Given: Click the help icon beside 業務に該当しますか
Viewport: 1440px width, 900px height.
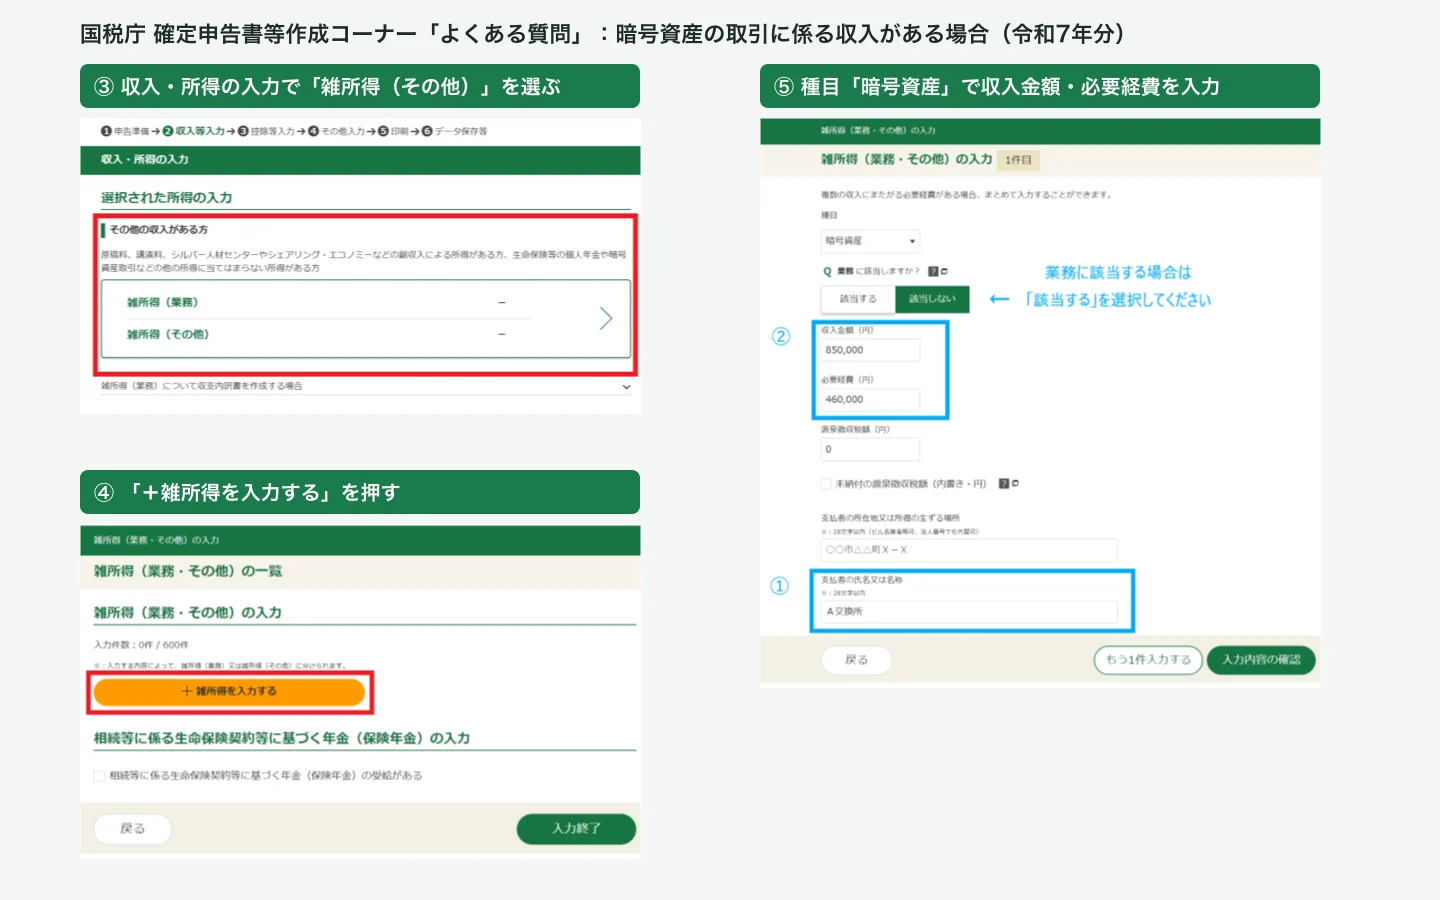Looking at the screenshot, I should click(933, 271).
